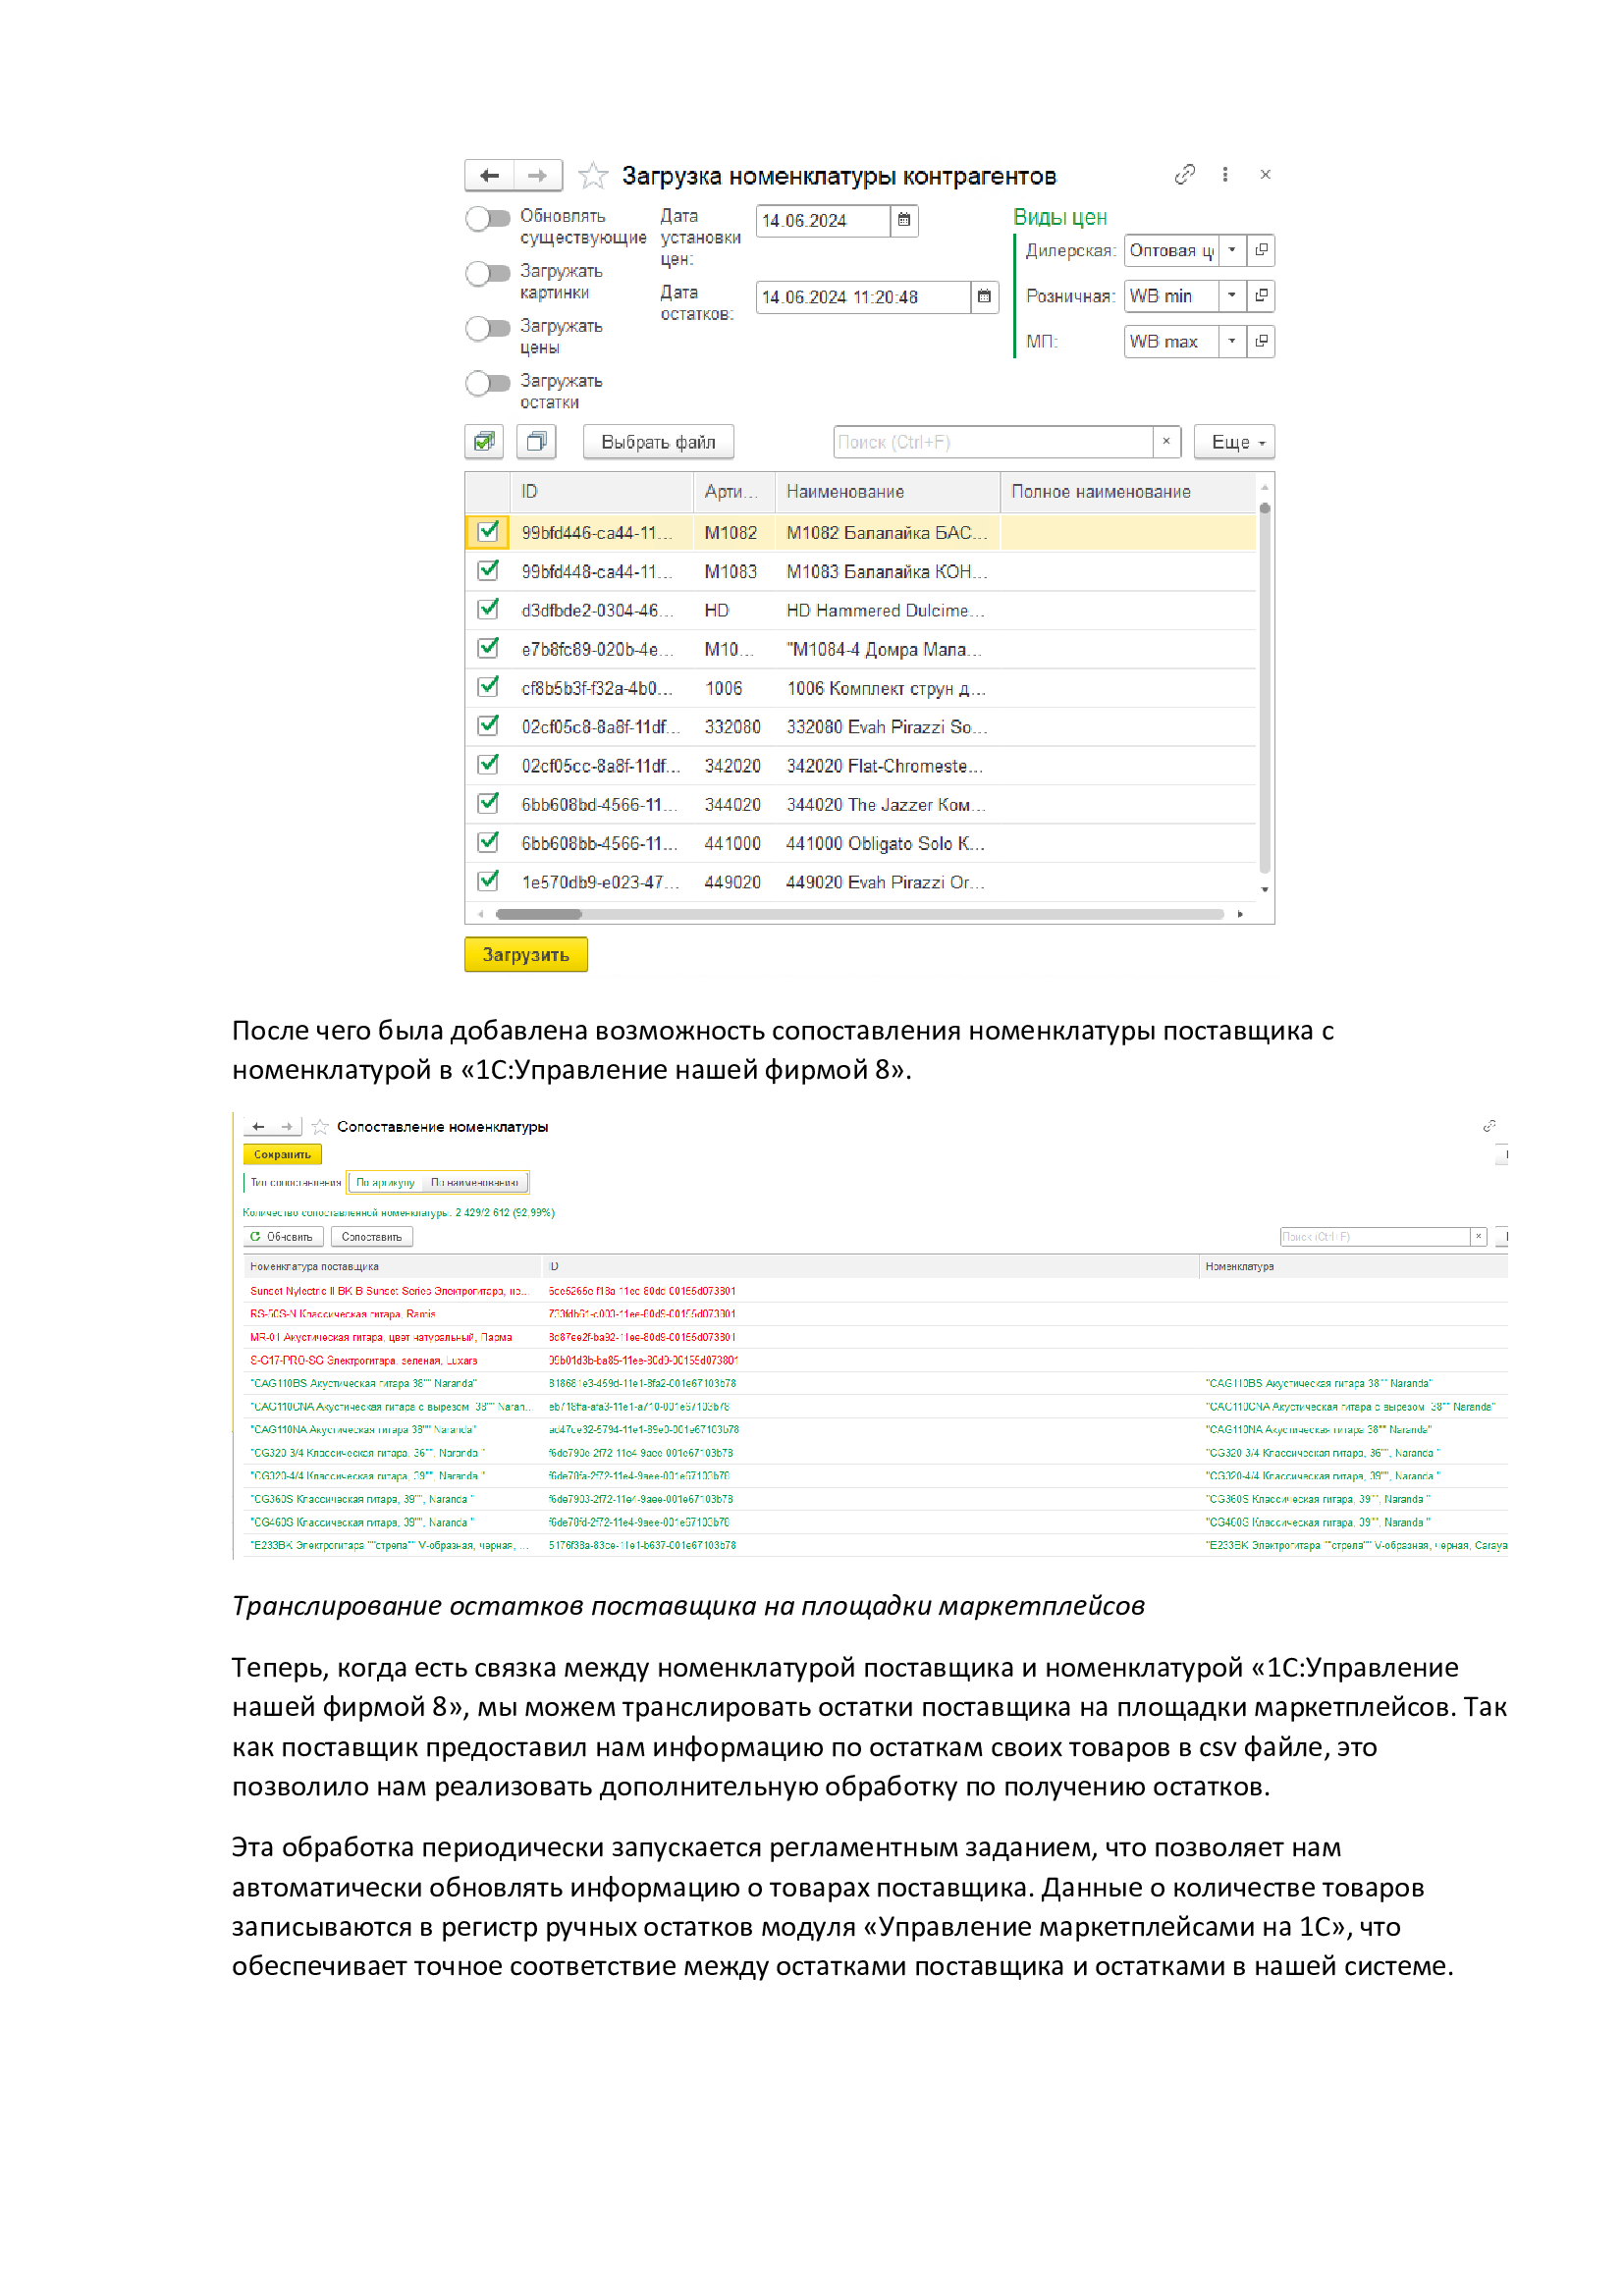Image resolution: width=1624 pixels, height=2296 pixels.
Task: Clear the Поиск field above the ID table
Action: 1166,442
